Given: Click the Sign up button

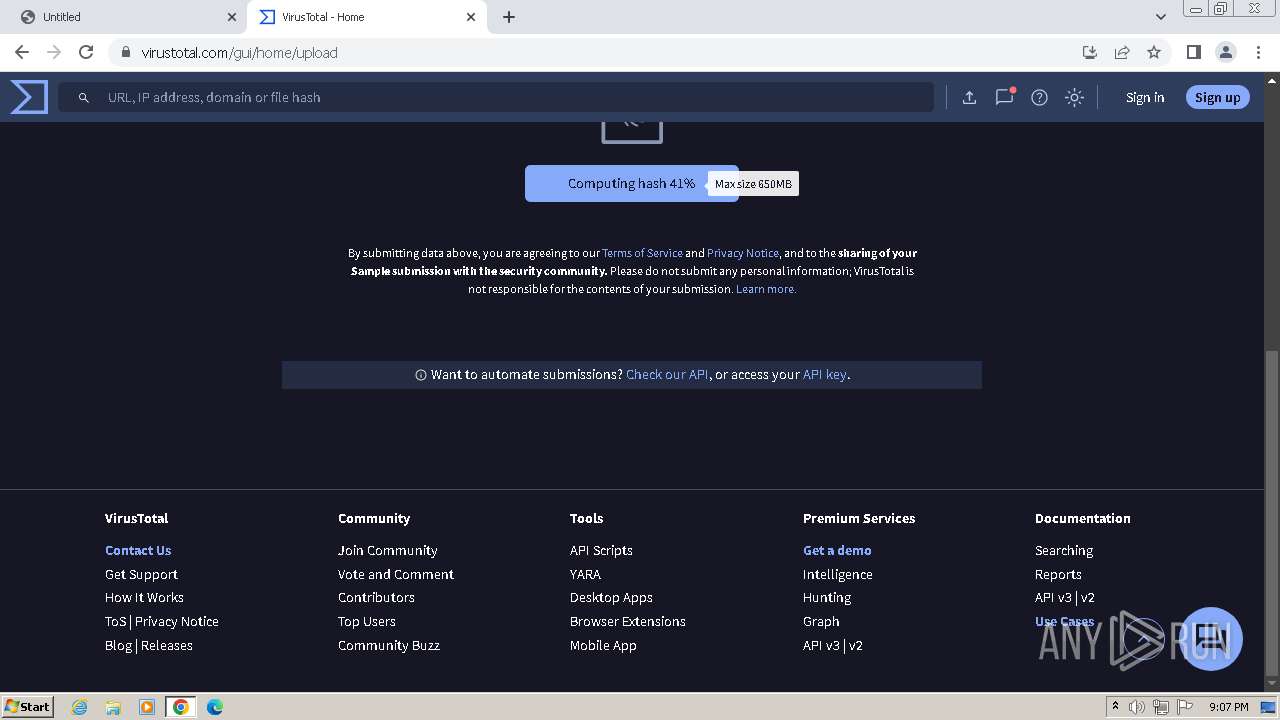Looking at the screenshot, I should (x=1217, y=97).
